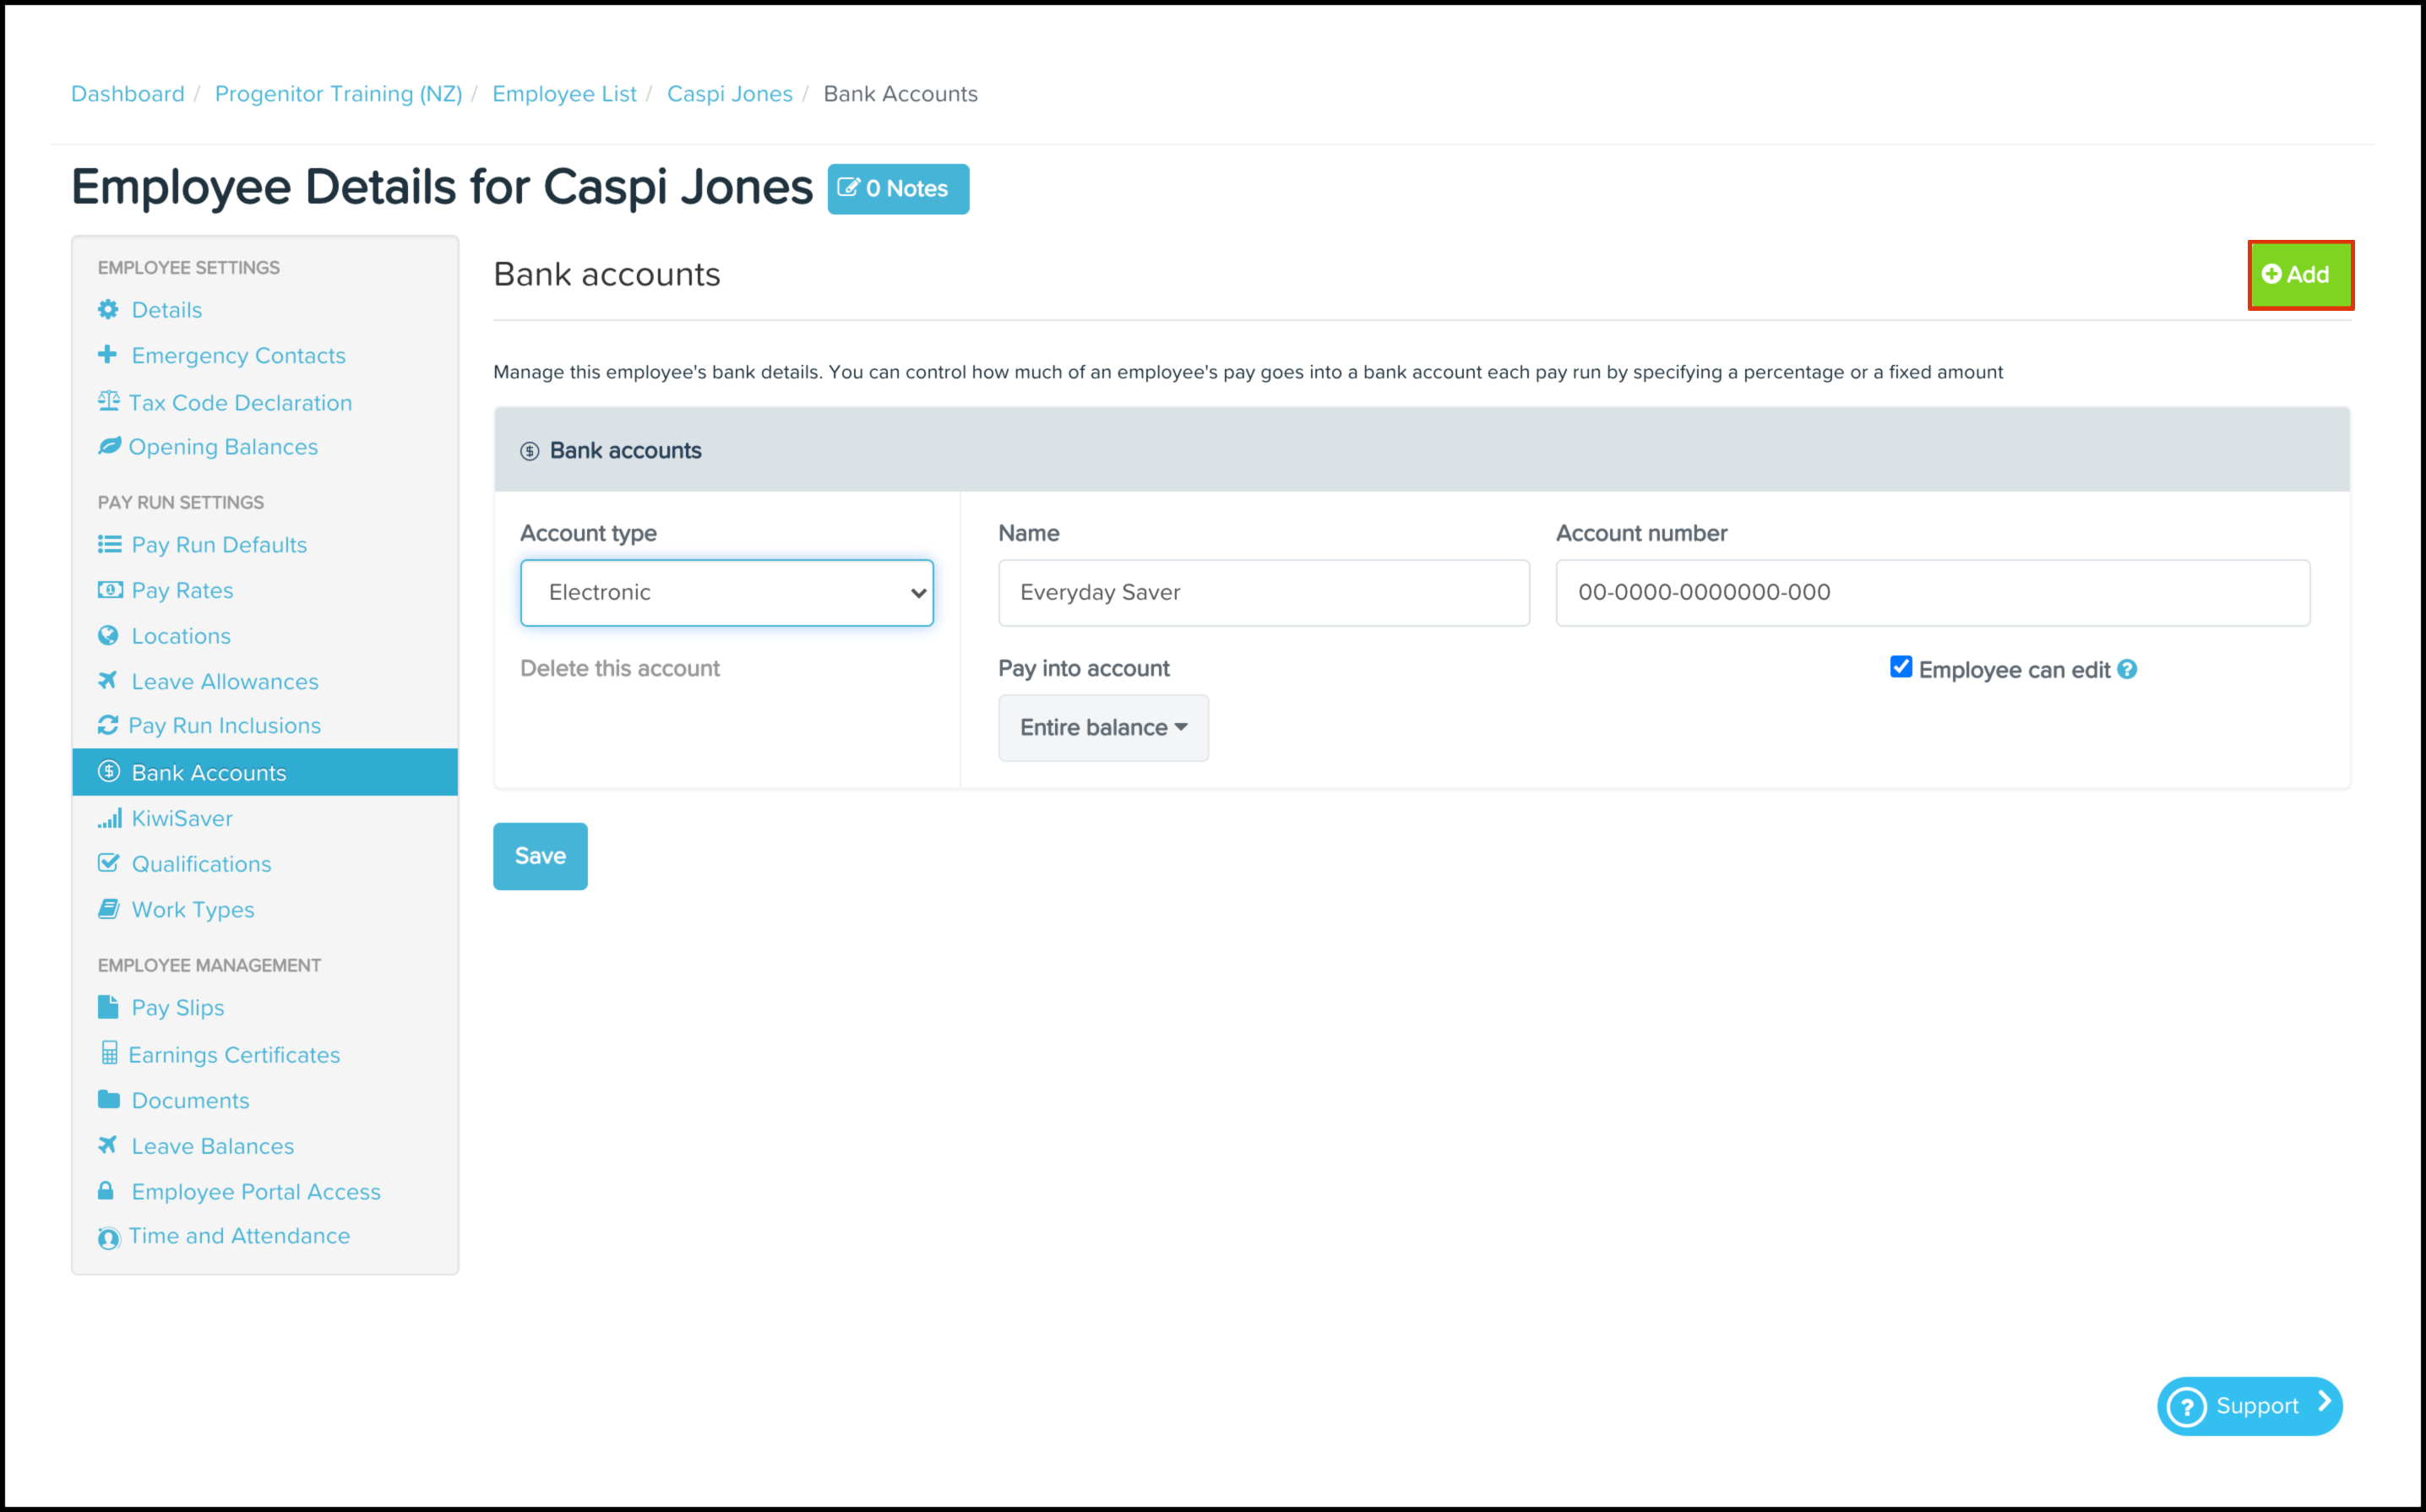Click the leaf icon beside Opening Balances

[x=108, y=446]
